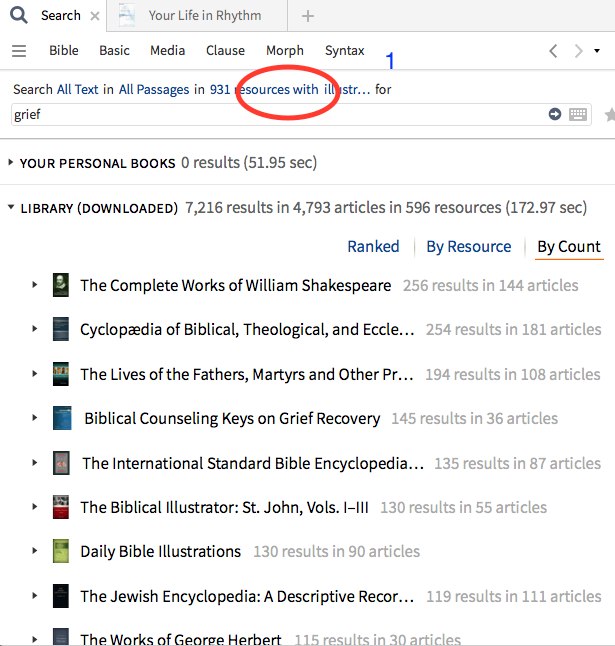Screen dimensions: 615x646
Task: Sort results by Ranked
Action: click(373, 246)
